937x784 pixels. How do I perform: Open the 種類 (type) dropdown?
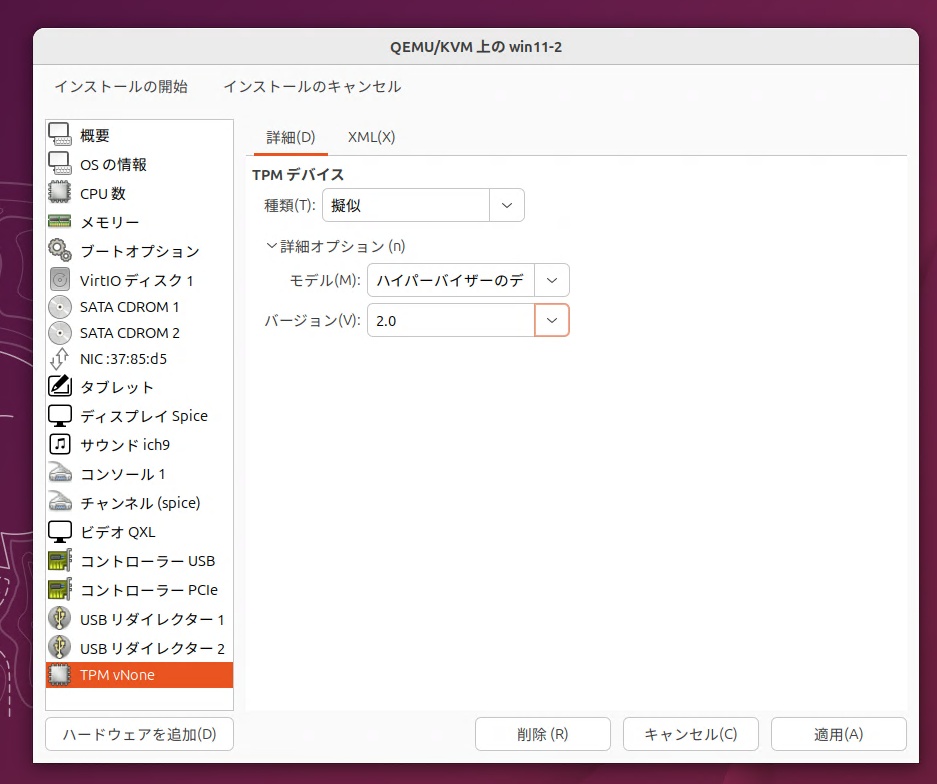(421, 205)
